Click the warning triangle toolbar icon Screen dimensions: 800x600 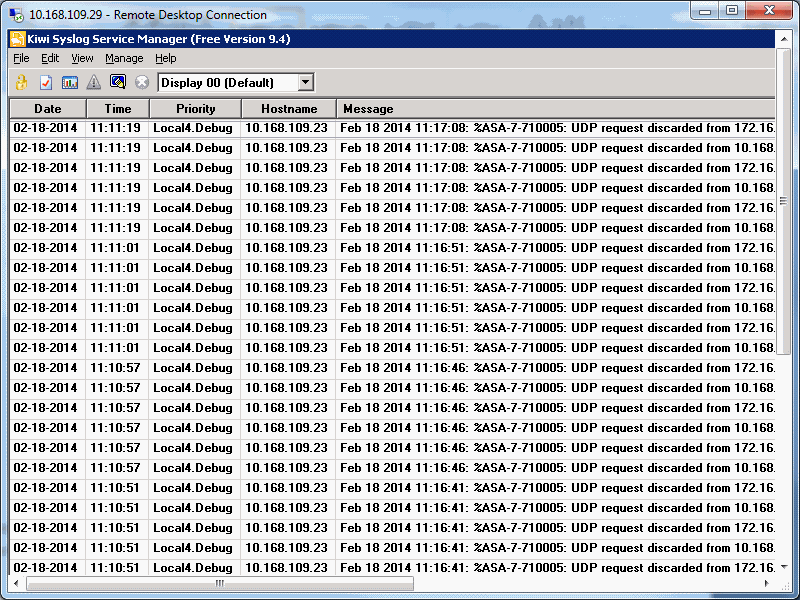click(x=94, y=82)
